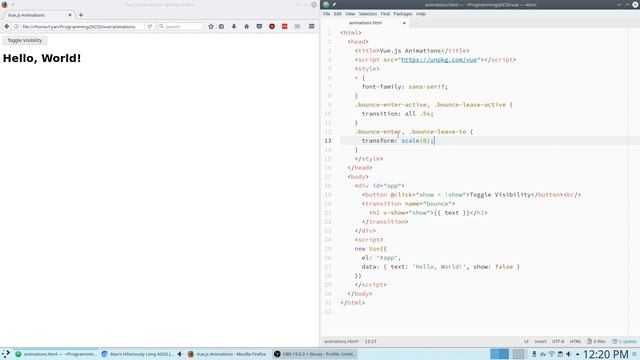Image resolution: width=640 pixels, height=360 pixels.
Task: Click the red square extension icon
Action: point(284,27)
